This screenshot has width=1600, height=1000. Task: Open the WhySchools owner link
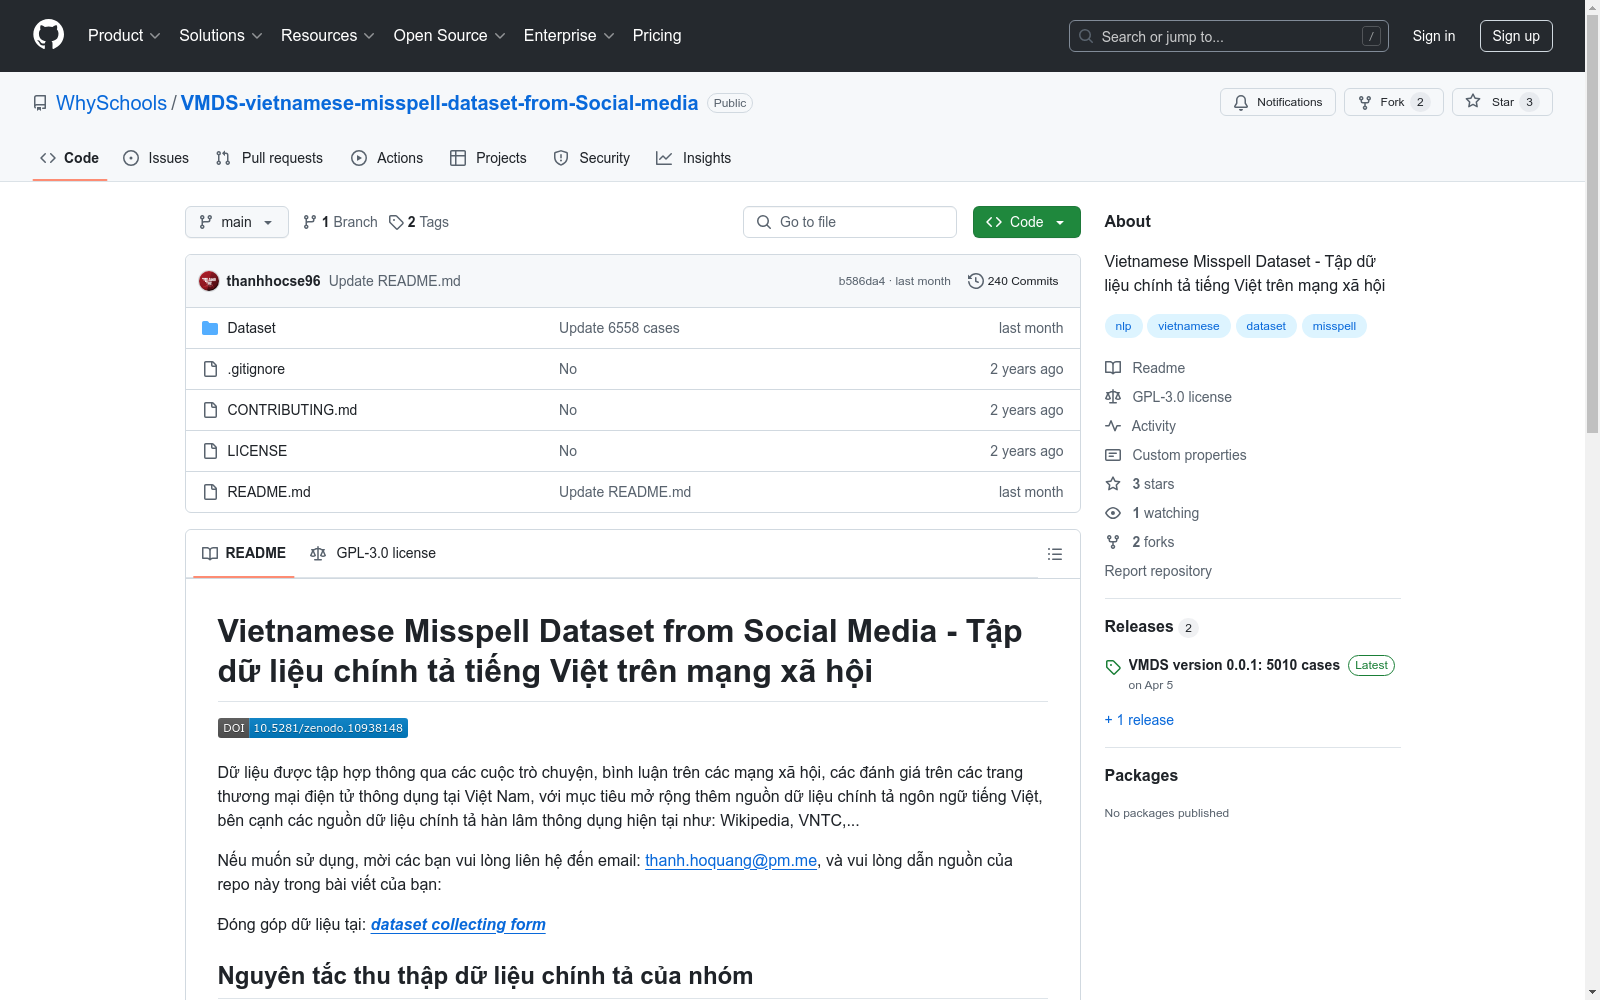point(111,103)
